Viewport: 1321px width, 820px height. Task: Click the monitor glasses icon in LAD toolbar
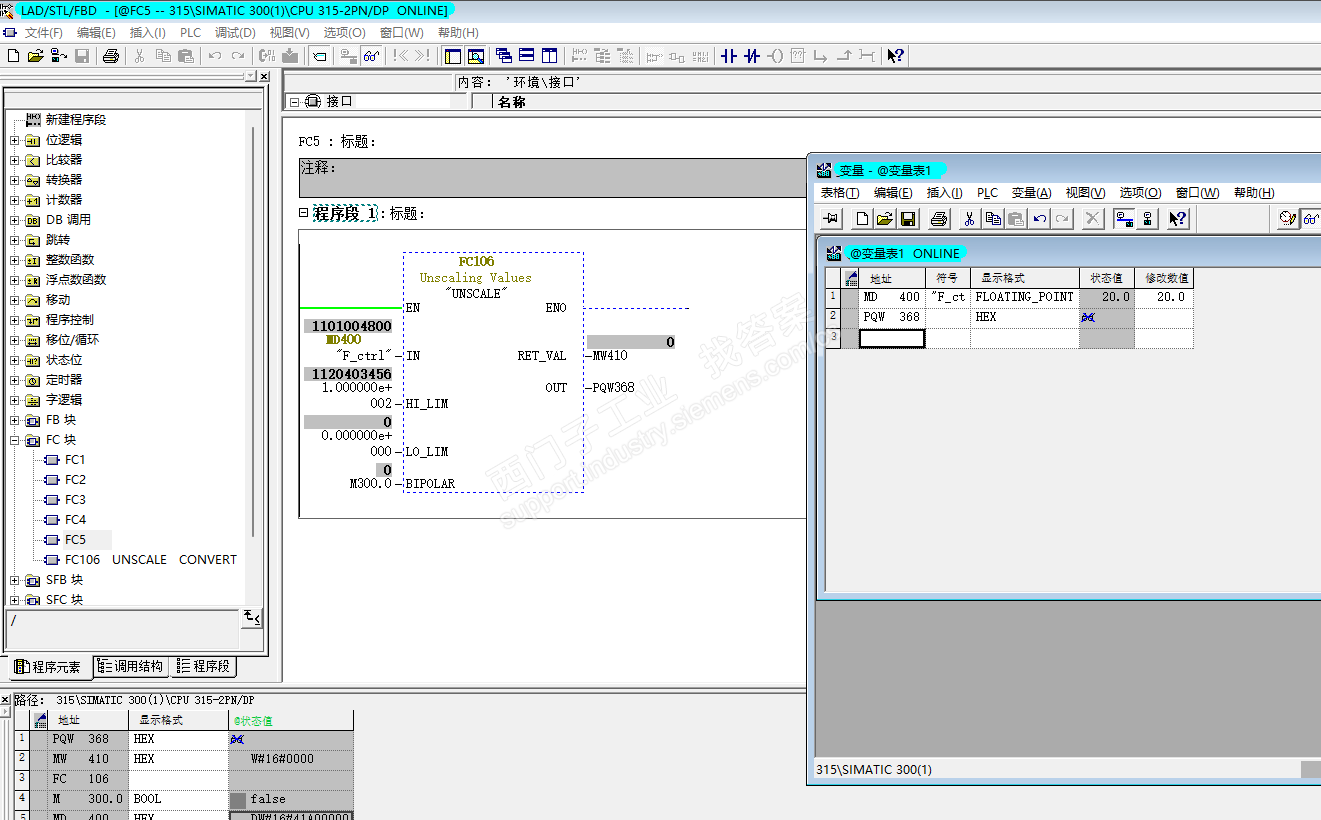(371, 56)
